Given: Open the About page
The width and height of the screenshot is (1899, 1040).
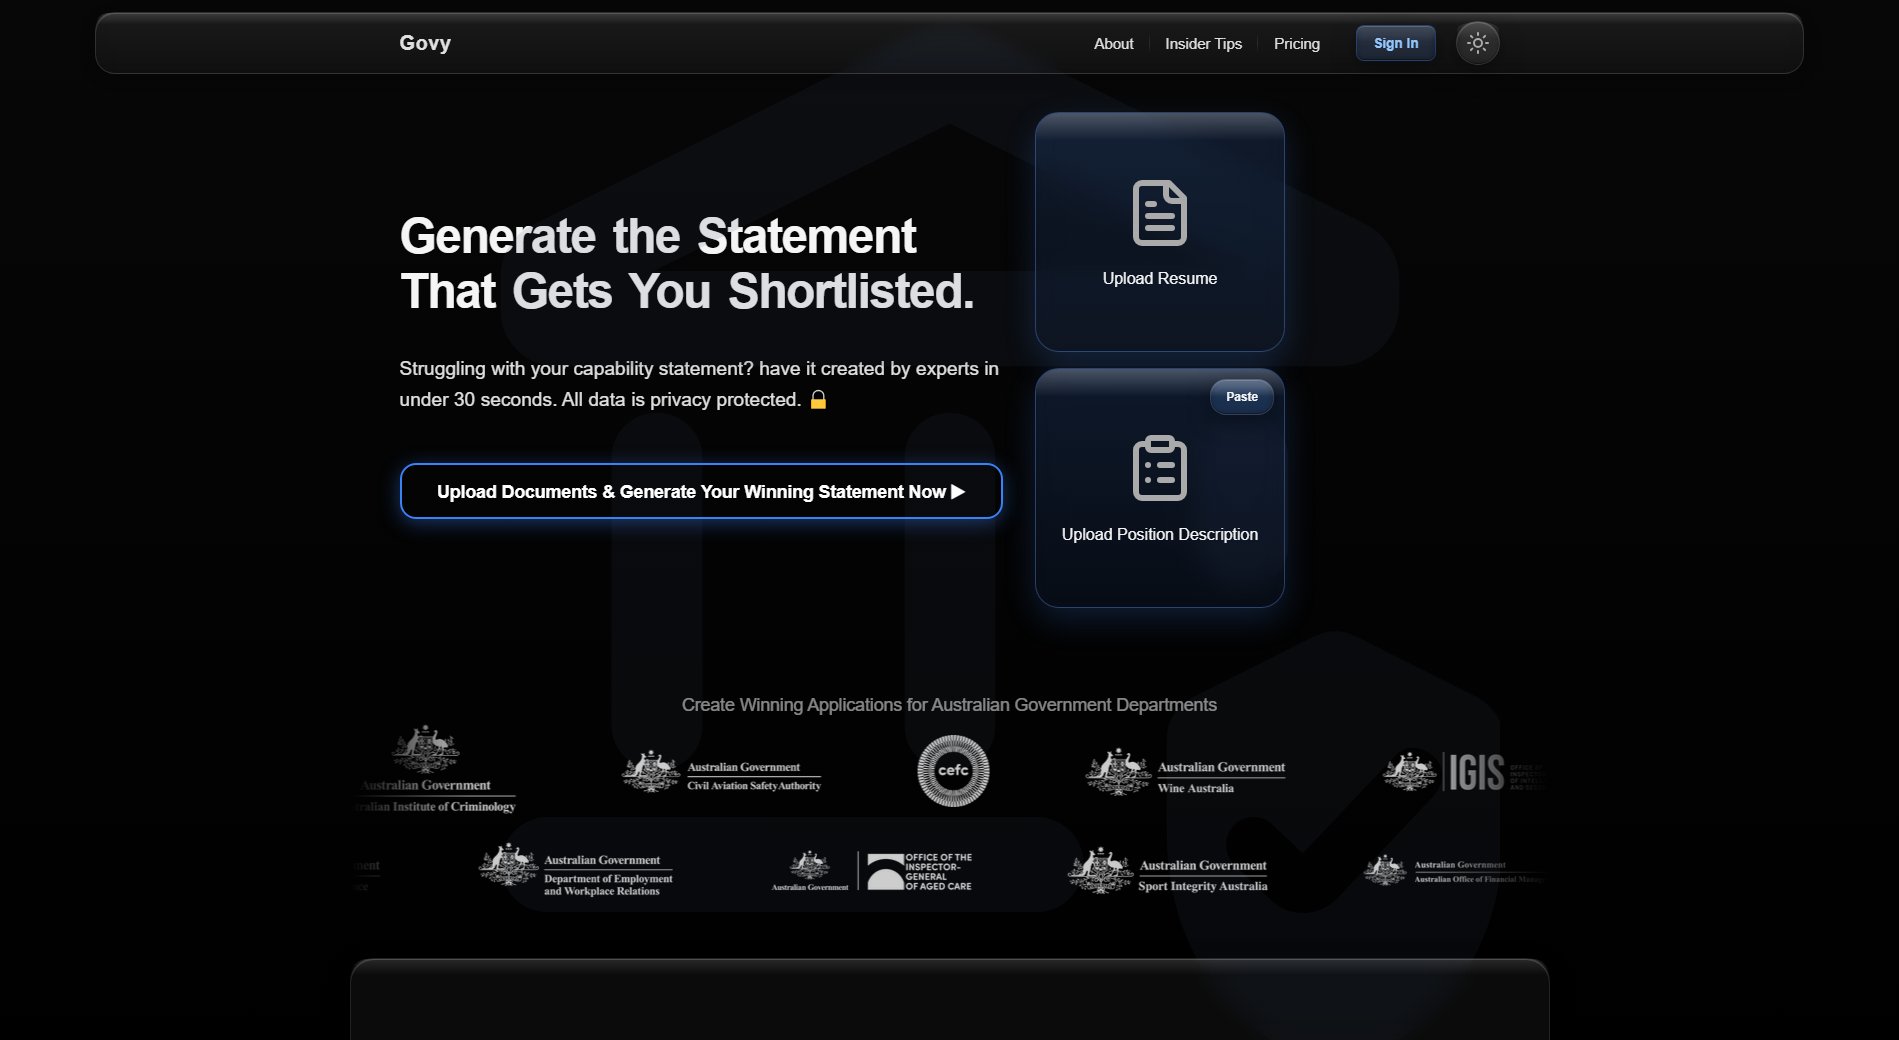Looking at the screenshot, I should click(1113, 44).
